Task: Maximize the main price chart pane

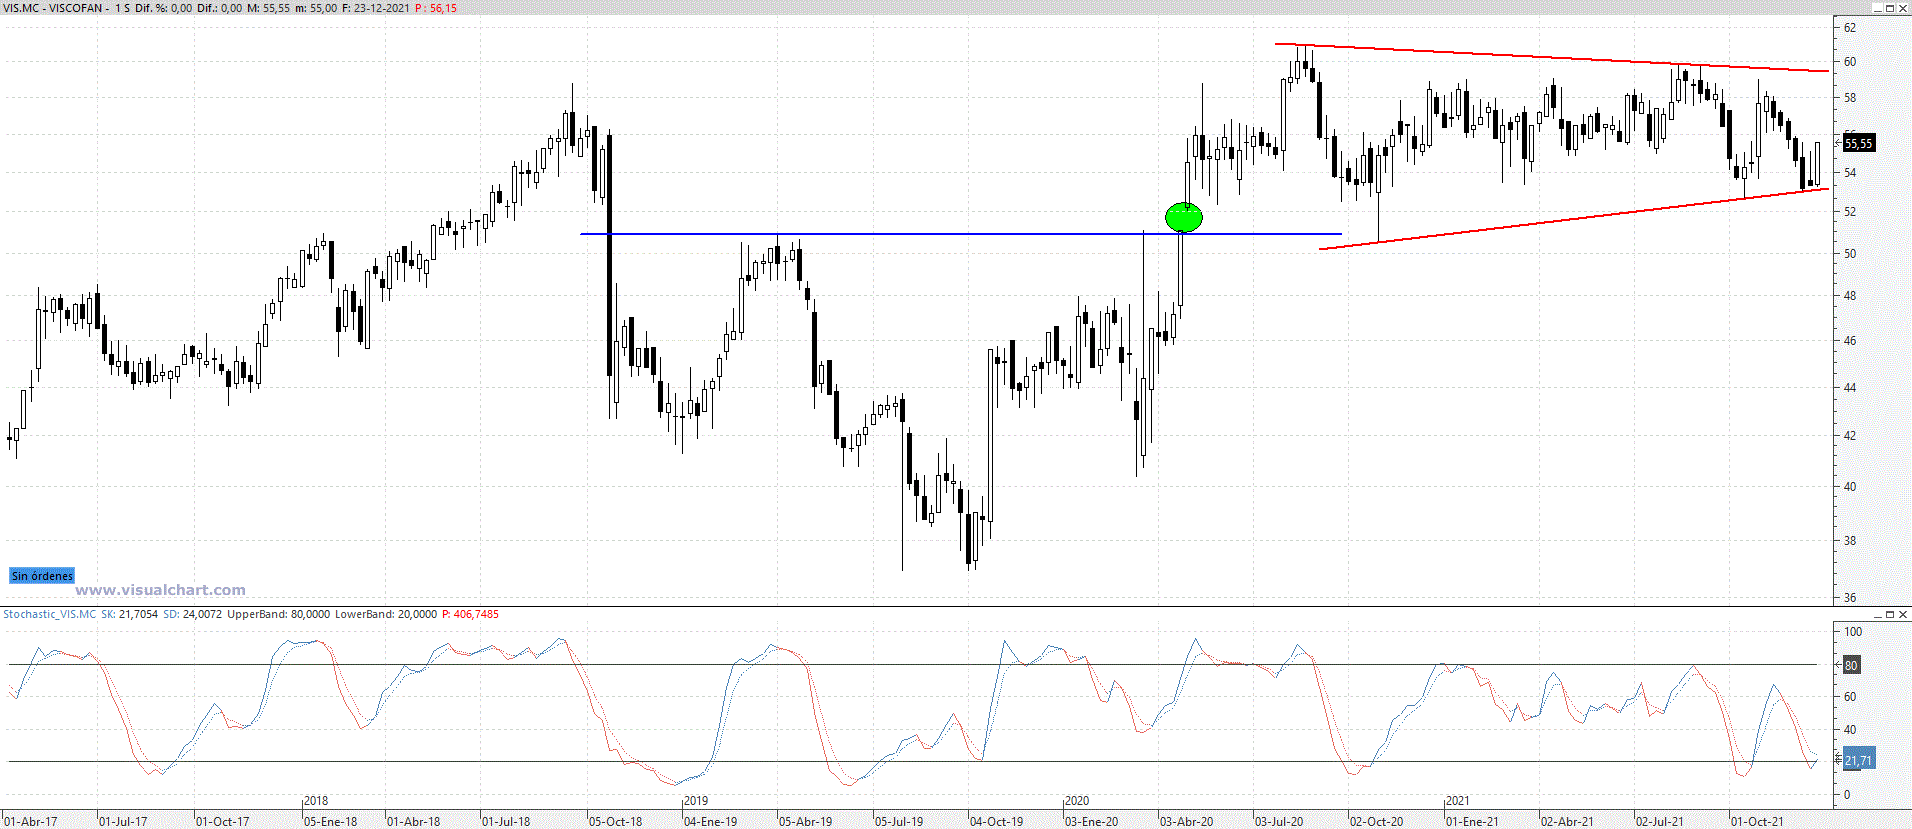Action: pos(1890,8)
